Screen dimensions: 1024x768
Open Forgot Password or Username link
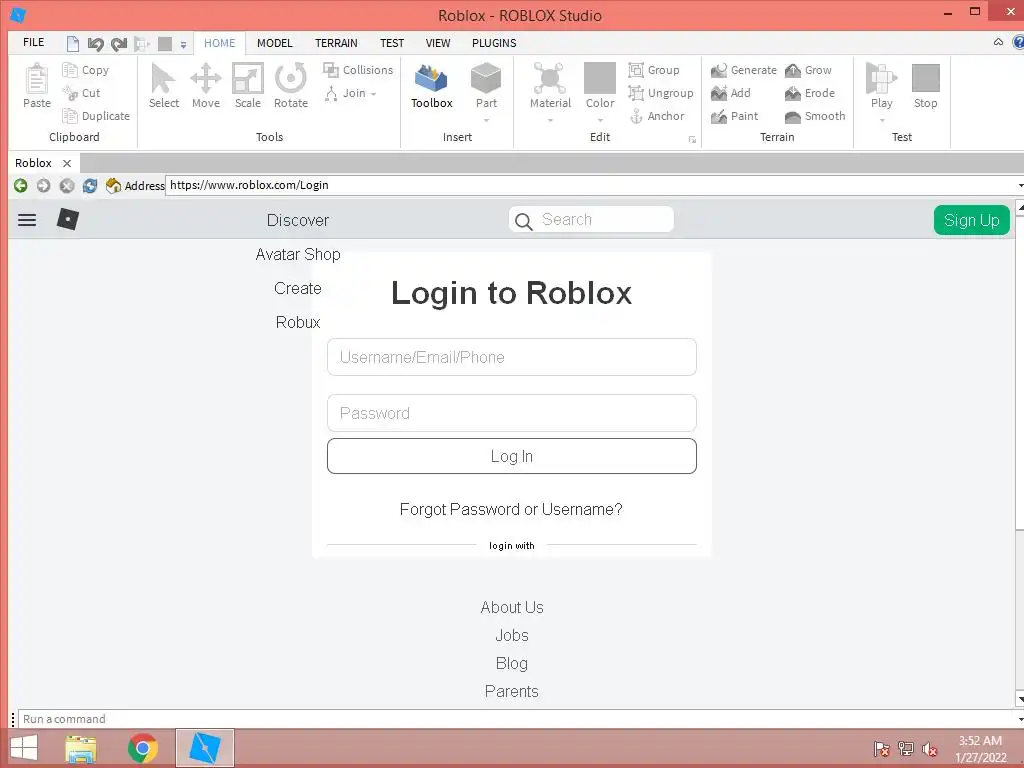tap(511, 509)
